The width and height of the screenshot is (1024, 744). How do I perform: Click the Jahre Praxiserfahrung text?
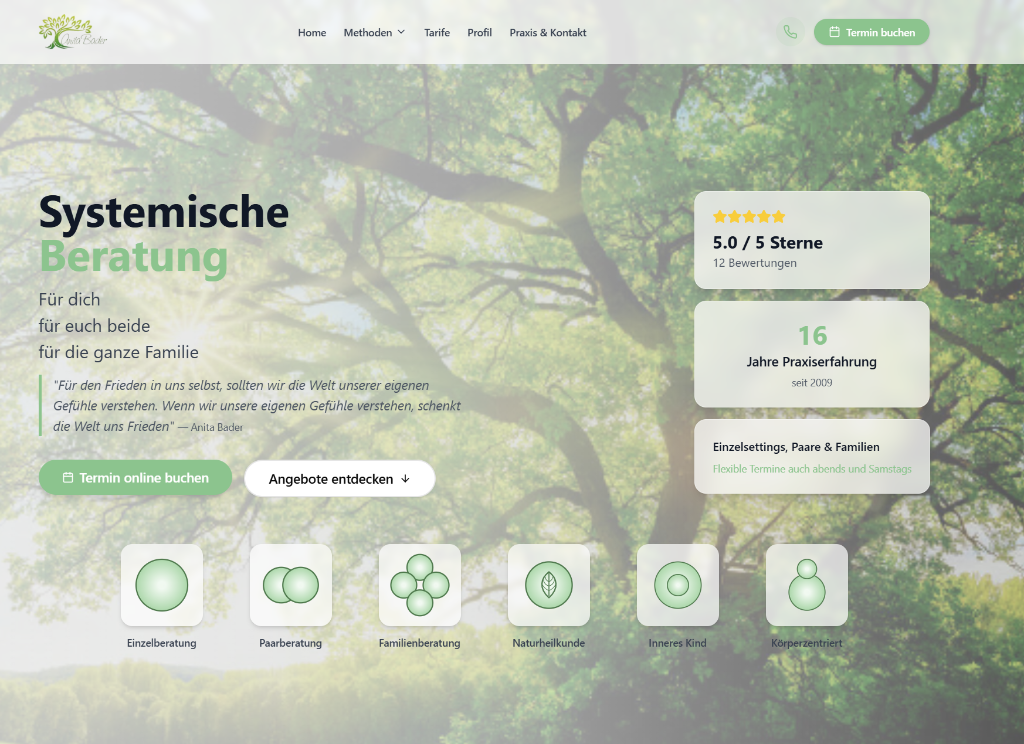tap(812, 361)
